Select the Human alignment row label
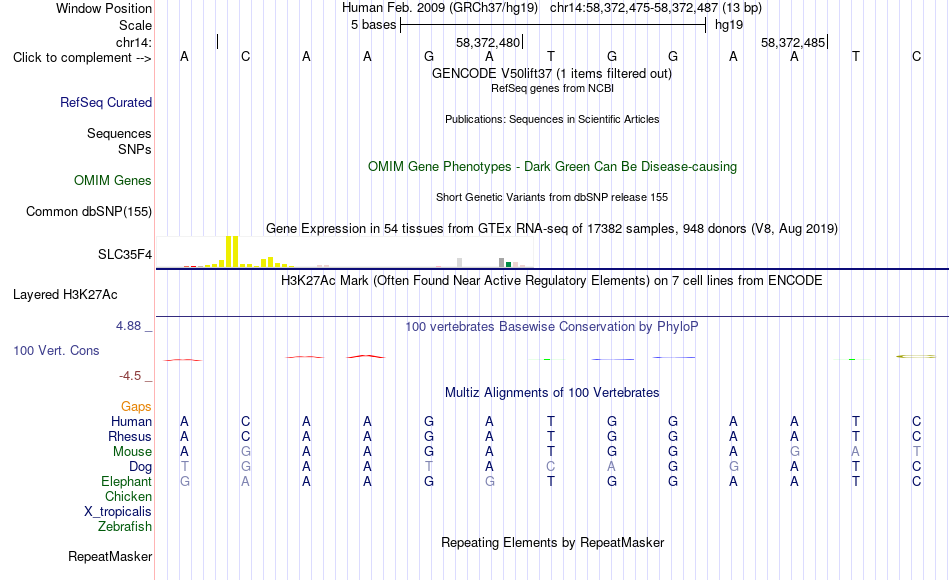The image size is (950, 580). tap(131, 421)
